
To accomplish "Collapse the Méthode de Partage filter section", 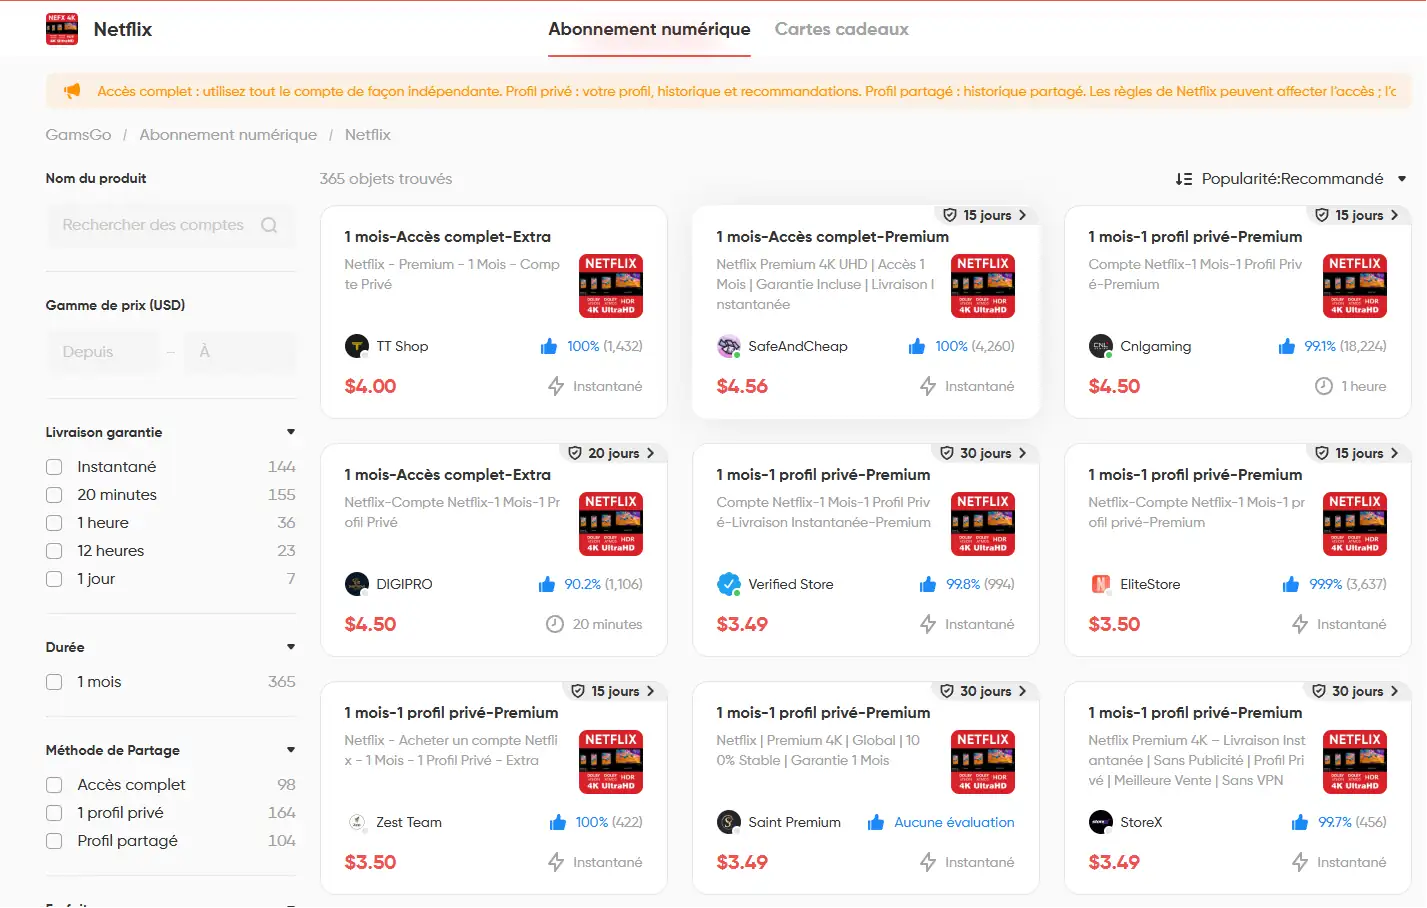I will 291,750.
